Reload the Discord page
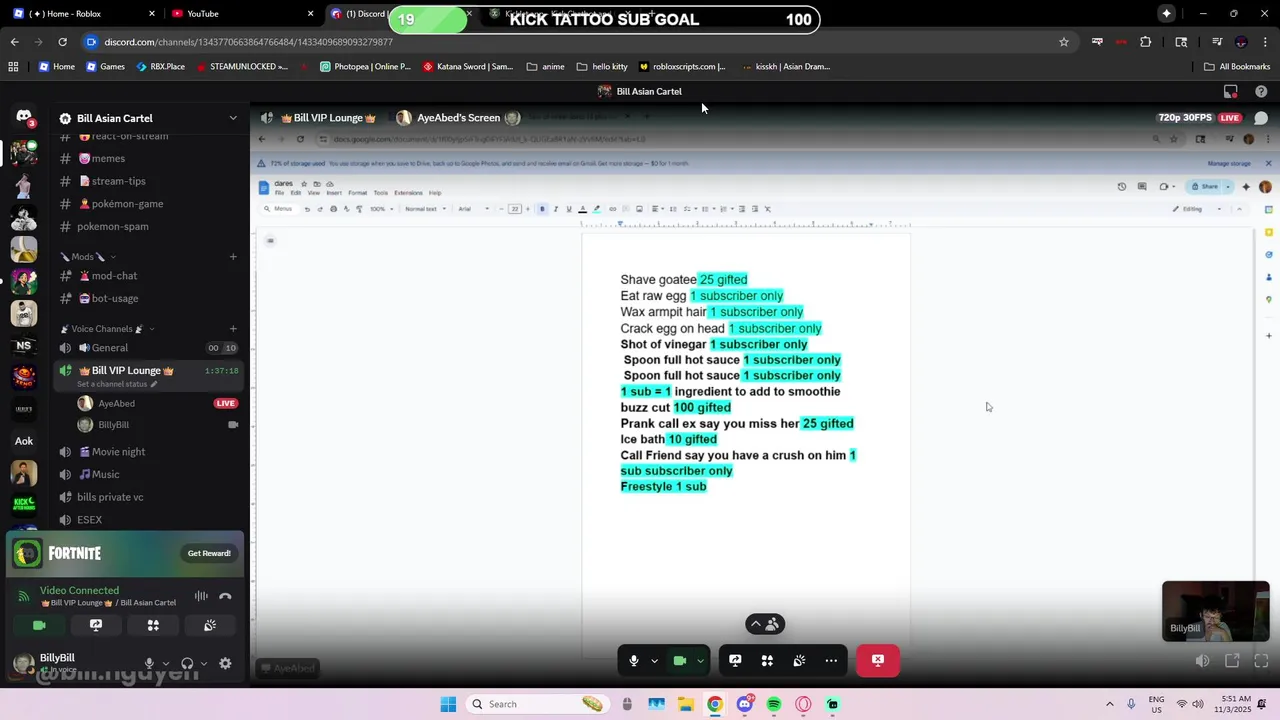 coord(62,42)
